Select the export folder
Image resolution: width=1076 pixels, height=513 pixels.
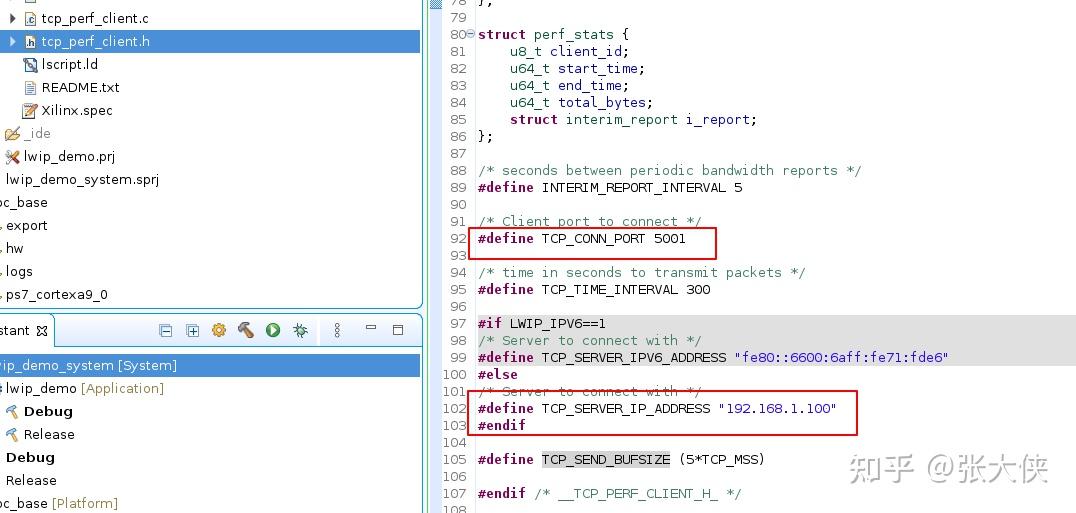click(27, 226)
